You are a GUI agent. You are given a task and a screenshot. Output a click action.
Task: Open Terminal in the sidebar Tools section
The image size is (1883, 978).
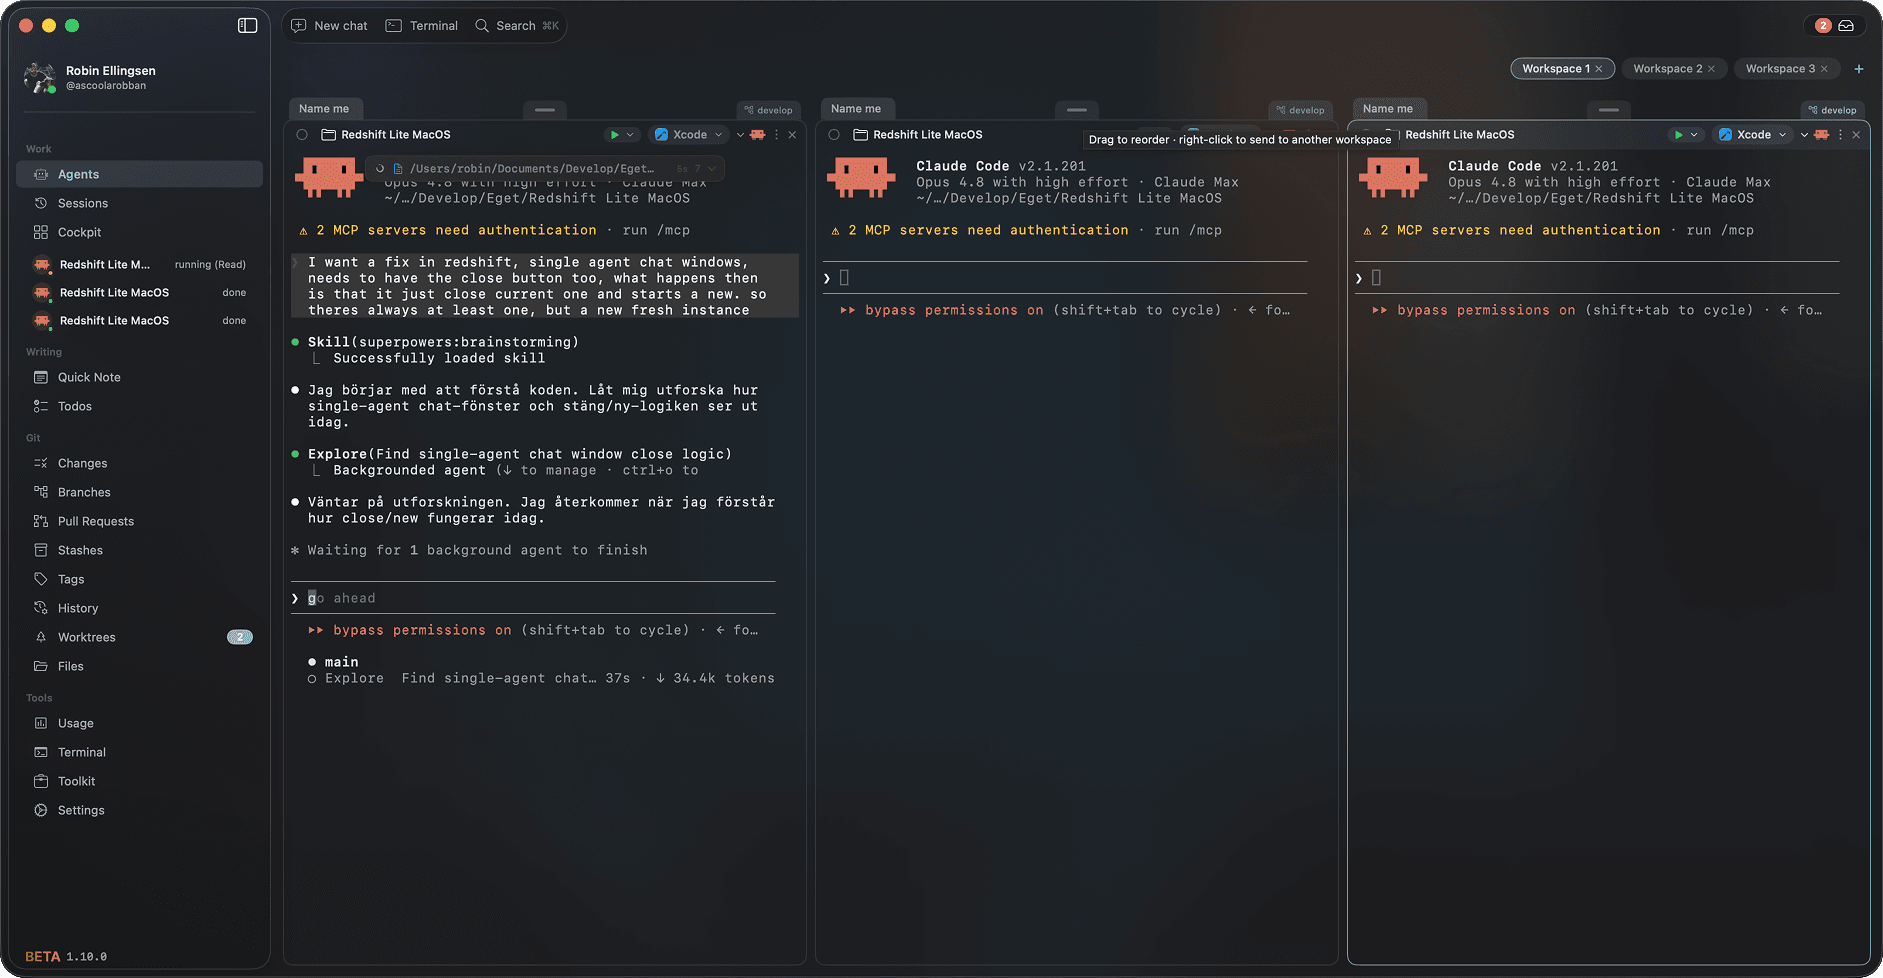point(140,752)
